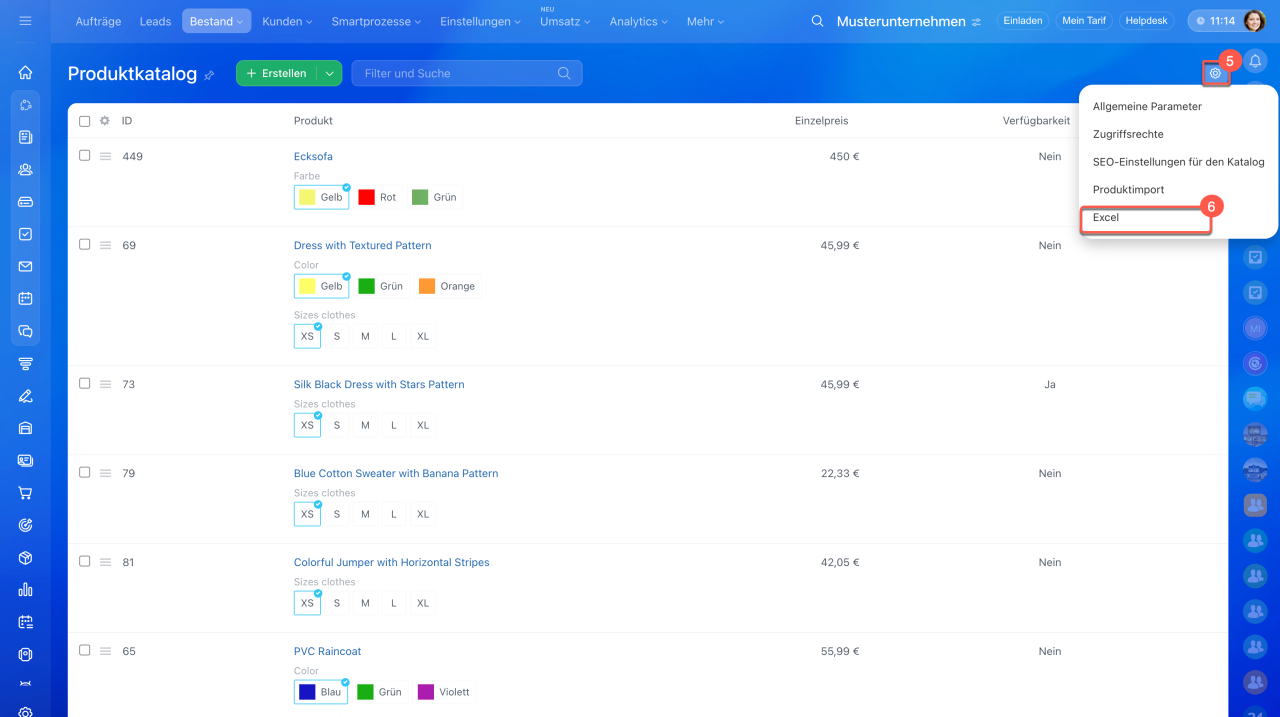The image size is (1280, 717).
Task: Open the grid column settings gear in the header
Action: [105, 121]
